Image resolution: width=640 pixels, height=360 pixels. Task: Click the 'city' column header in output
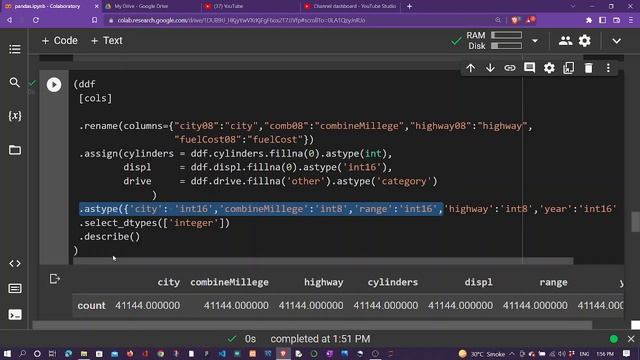tap(169, 282)
